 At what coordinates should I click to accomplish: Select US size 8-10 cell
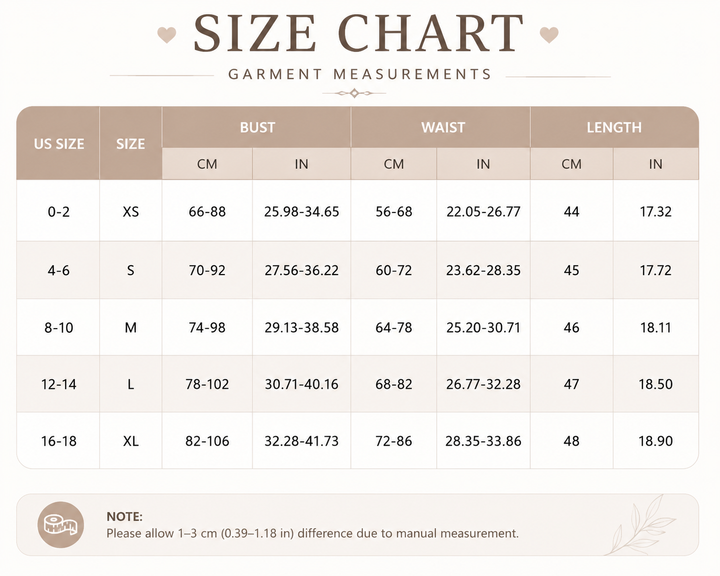pos(59,328)
